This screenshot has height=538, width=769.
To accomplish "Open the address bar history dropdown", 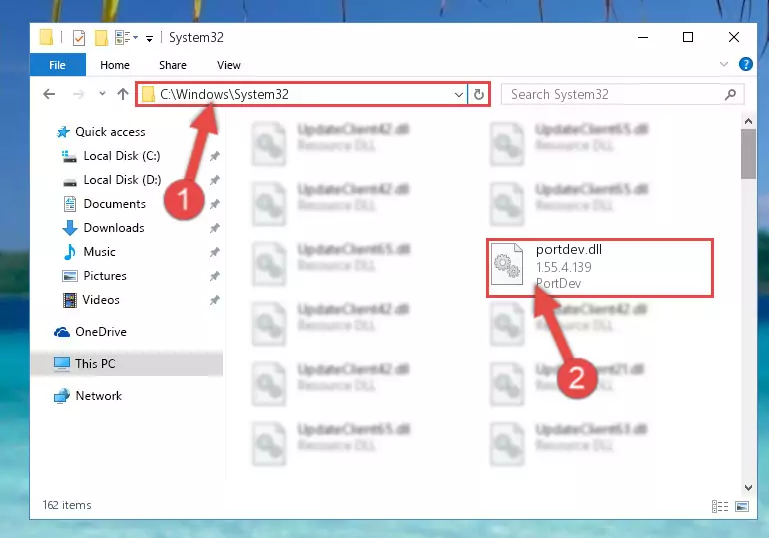I will 459,94.
